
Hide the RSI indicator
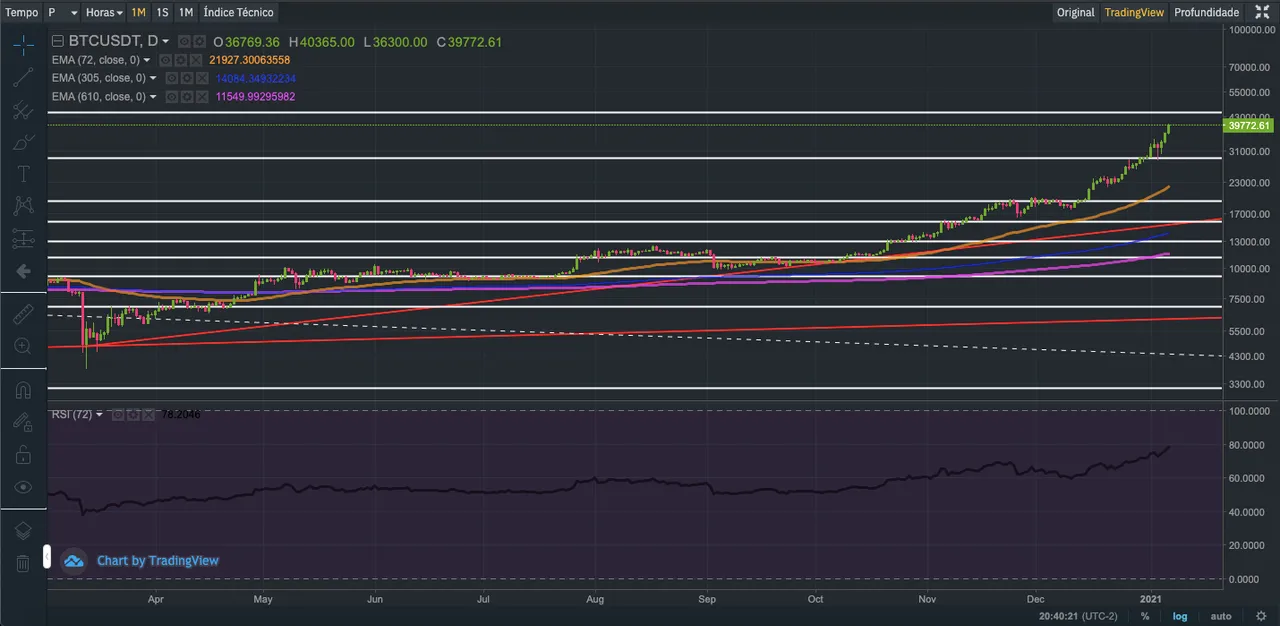(117, 414)
